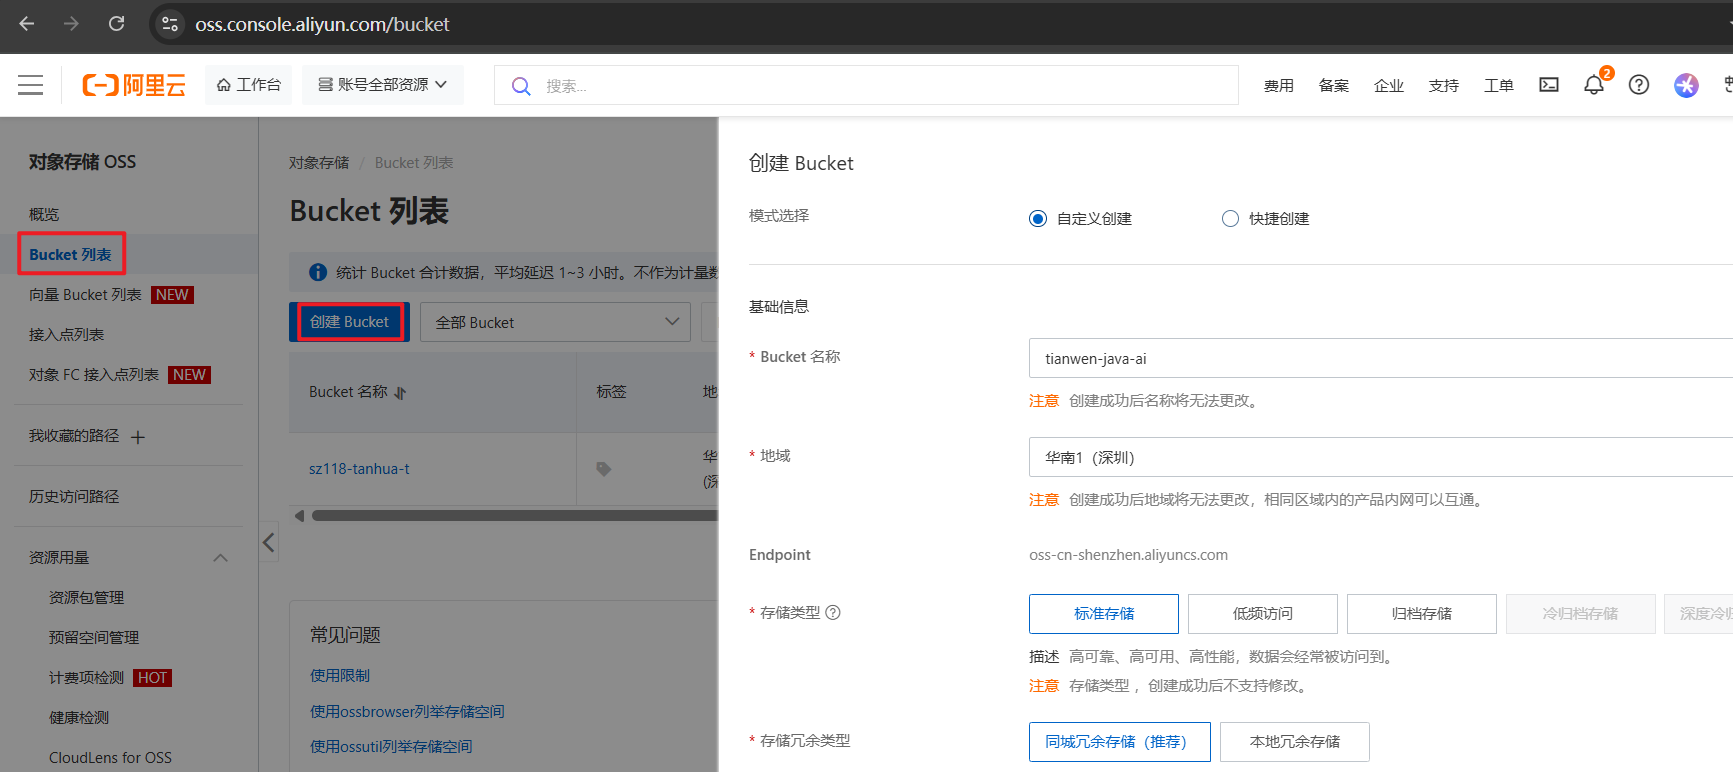The height and width of the screenshot is (772, 1733).
Task: Open 健康检测 sidebar item
Action: click(79, 717)
